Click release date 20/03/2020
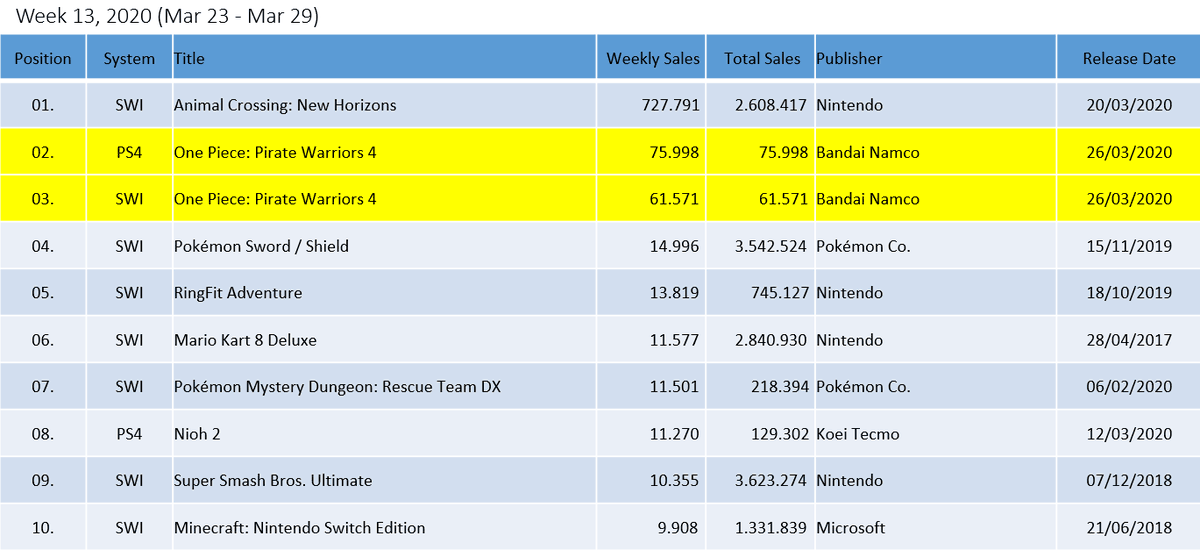Image resolution: width=1200 pixels, height=550 pixels. 1129,105
